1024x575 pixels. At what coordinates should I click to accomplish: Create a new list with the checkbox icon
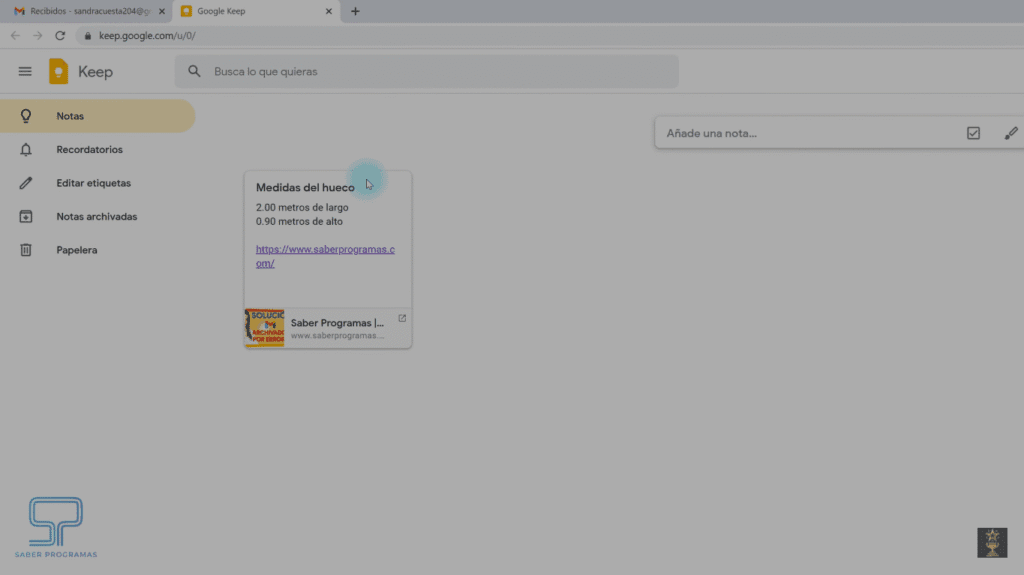(x=973, y=133)
